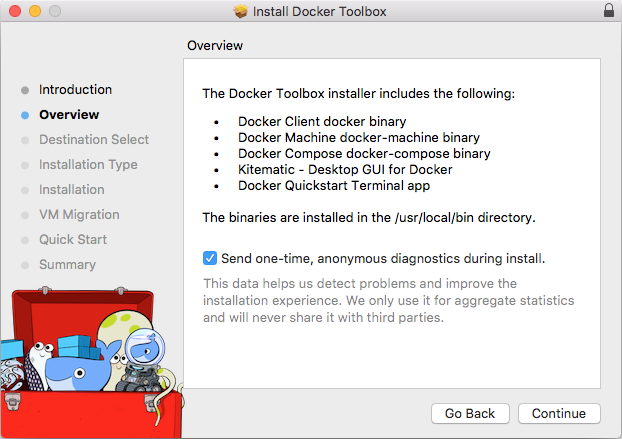Click the Go Back button
Image resolution: width=622 pixels, height=439 pixels.
pyautogui.click(x=470, y=413)
